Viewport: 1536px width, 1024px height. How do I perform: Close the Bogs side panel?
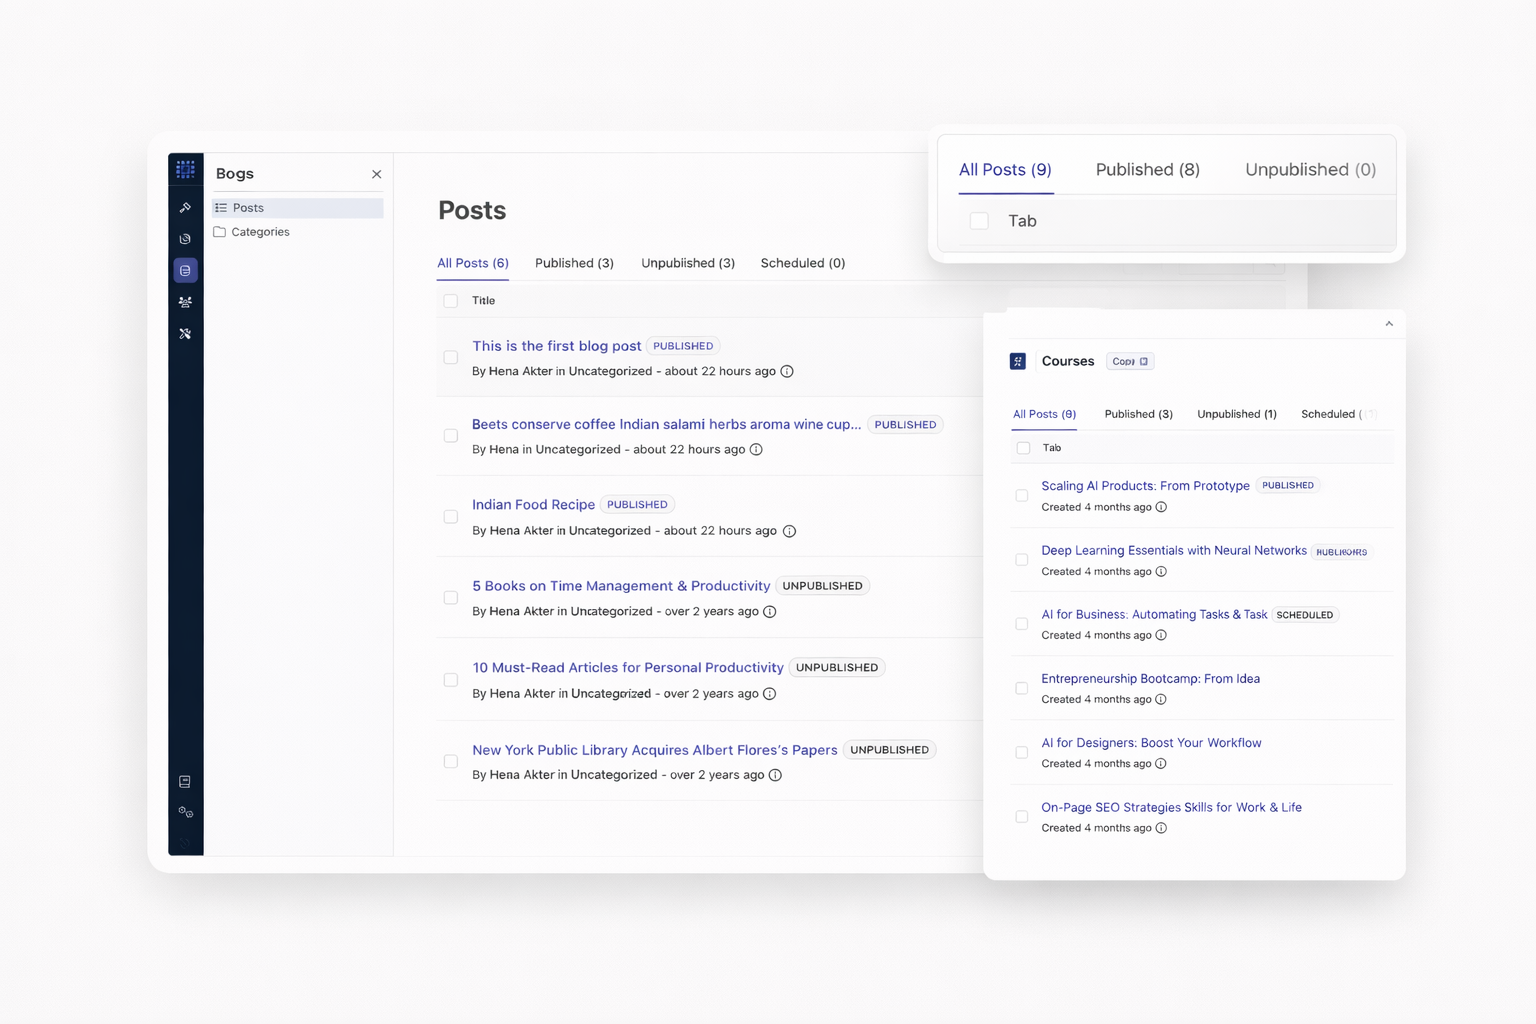coord(376,174)
